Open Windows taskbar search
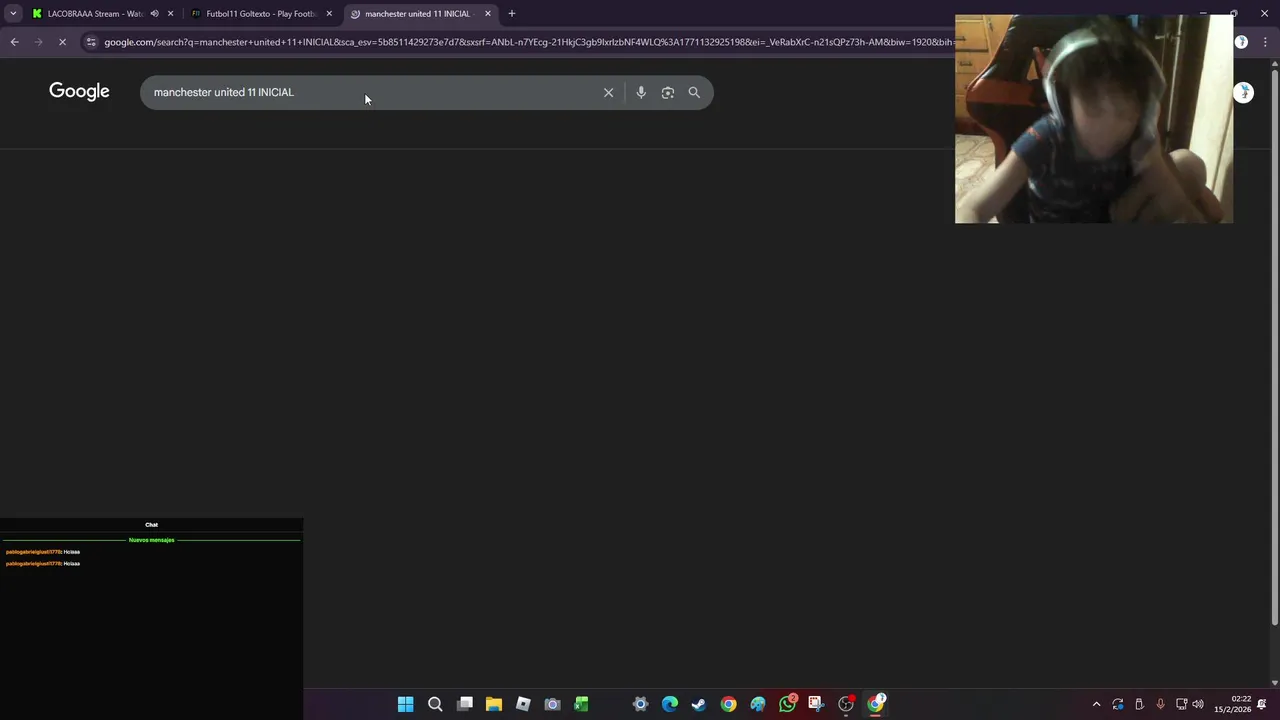This screenshot has width=1280, height=720. 435,704
